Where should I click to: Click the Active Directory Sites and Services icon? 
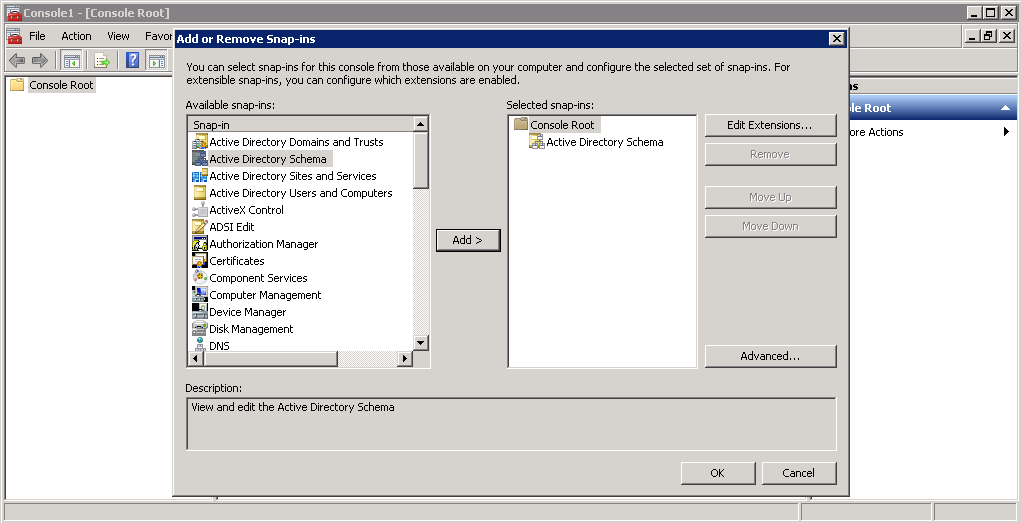point(199,176)
